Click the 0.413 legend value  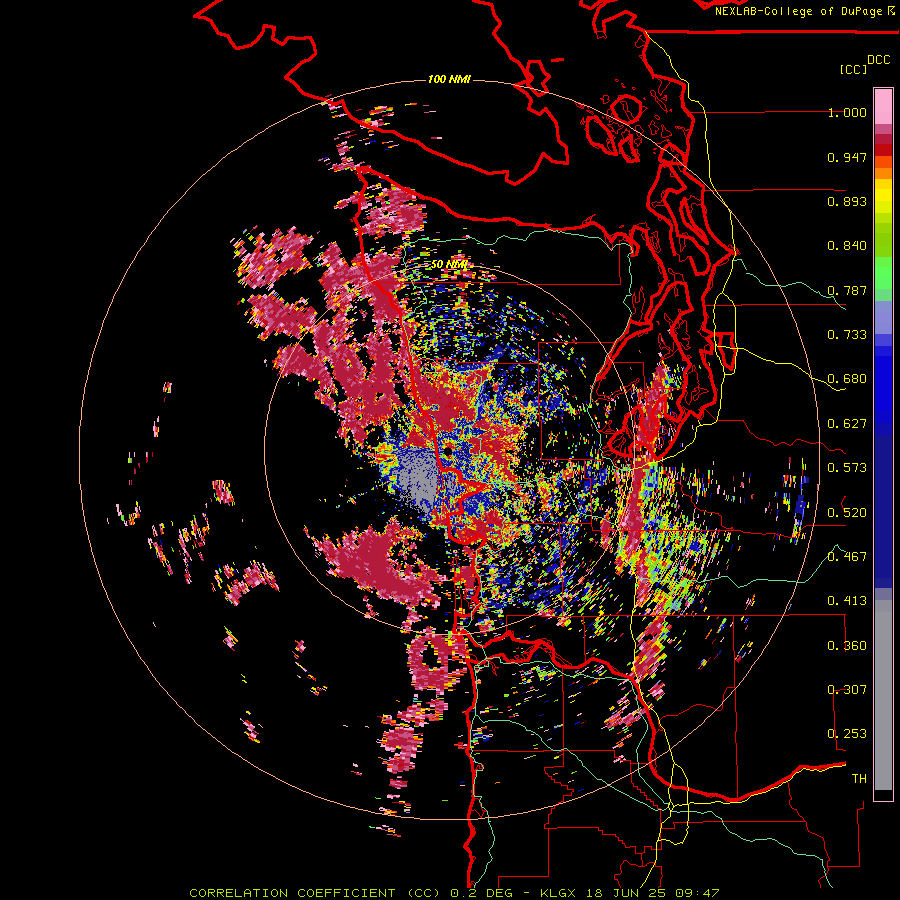click(847, 601)
